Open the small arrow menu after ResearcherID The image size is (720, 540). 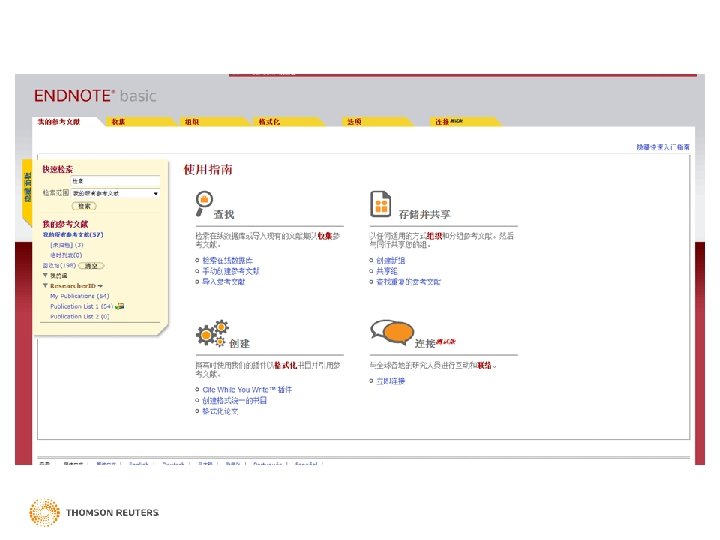click(x=100, y=286)
